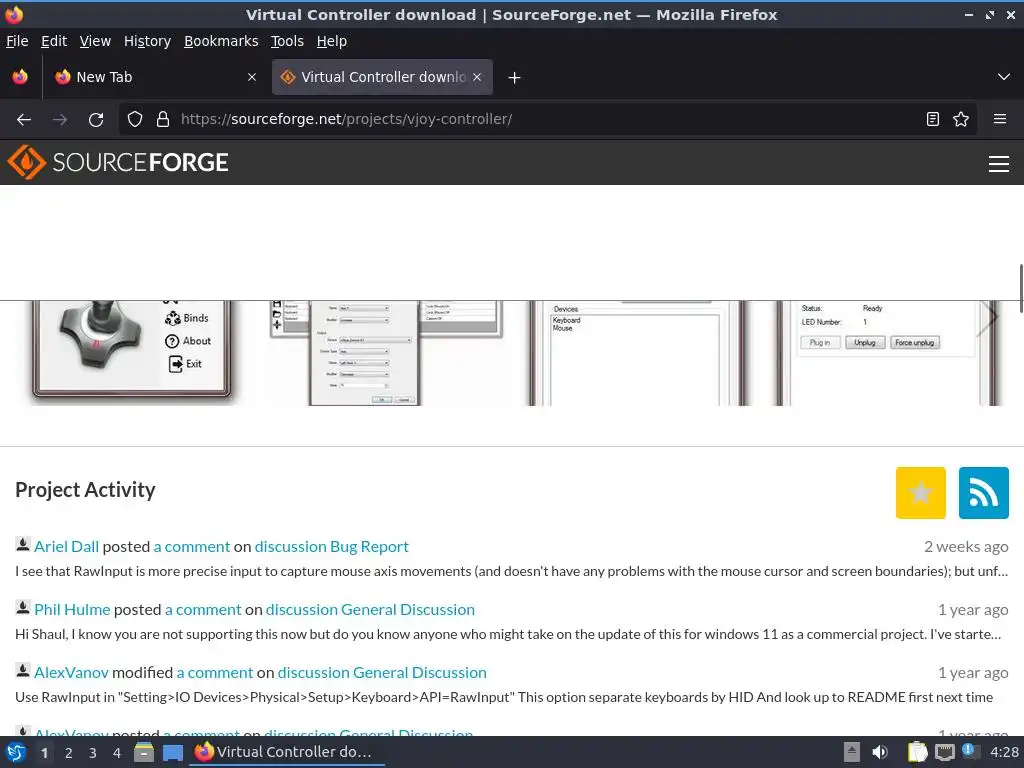Open Phil Hulme's 'a comment' link
The width and height of the screenshot is (1024, 768).
pos(203,609)
